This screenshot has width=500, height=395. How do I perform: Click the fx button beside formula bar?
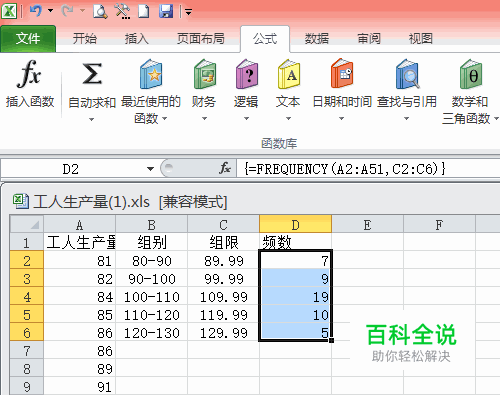pyautogui.click(x=225, y=168)
